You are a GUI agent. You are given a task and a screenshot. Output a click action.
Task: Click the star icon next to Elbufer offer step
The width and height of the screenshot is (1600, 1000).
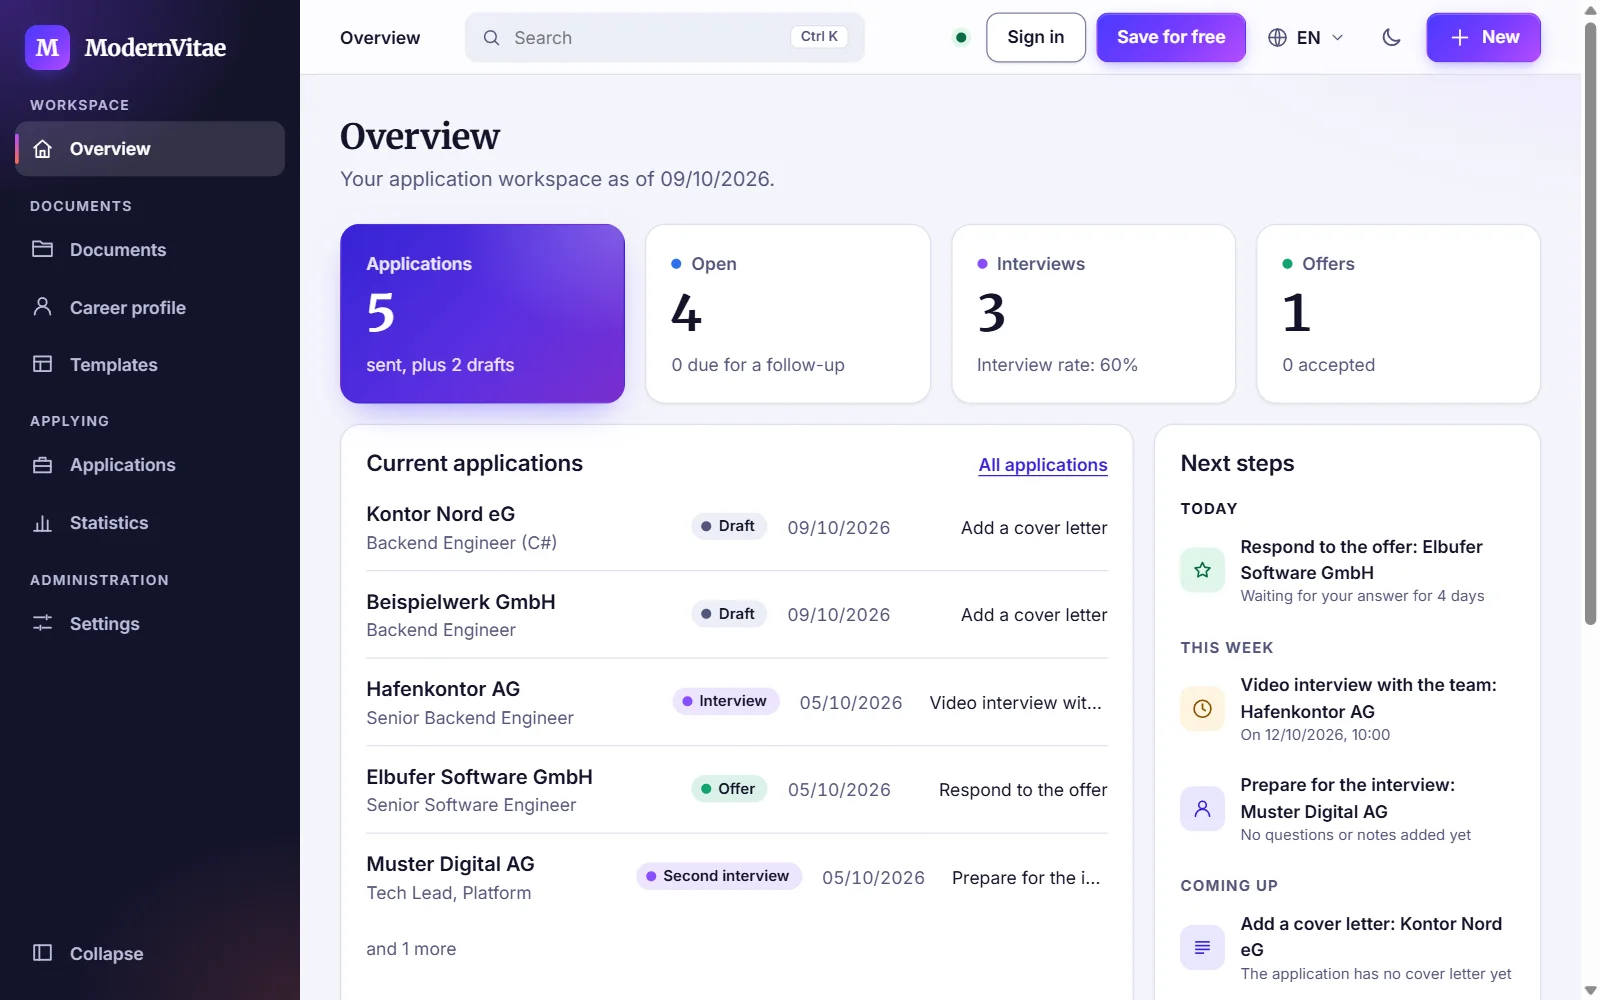(x=1202, y=570)
